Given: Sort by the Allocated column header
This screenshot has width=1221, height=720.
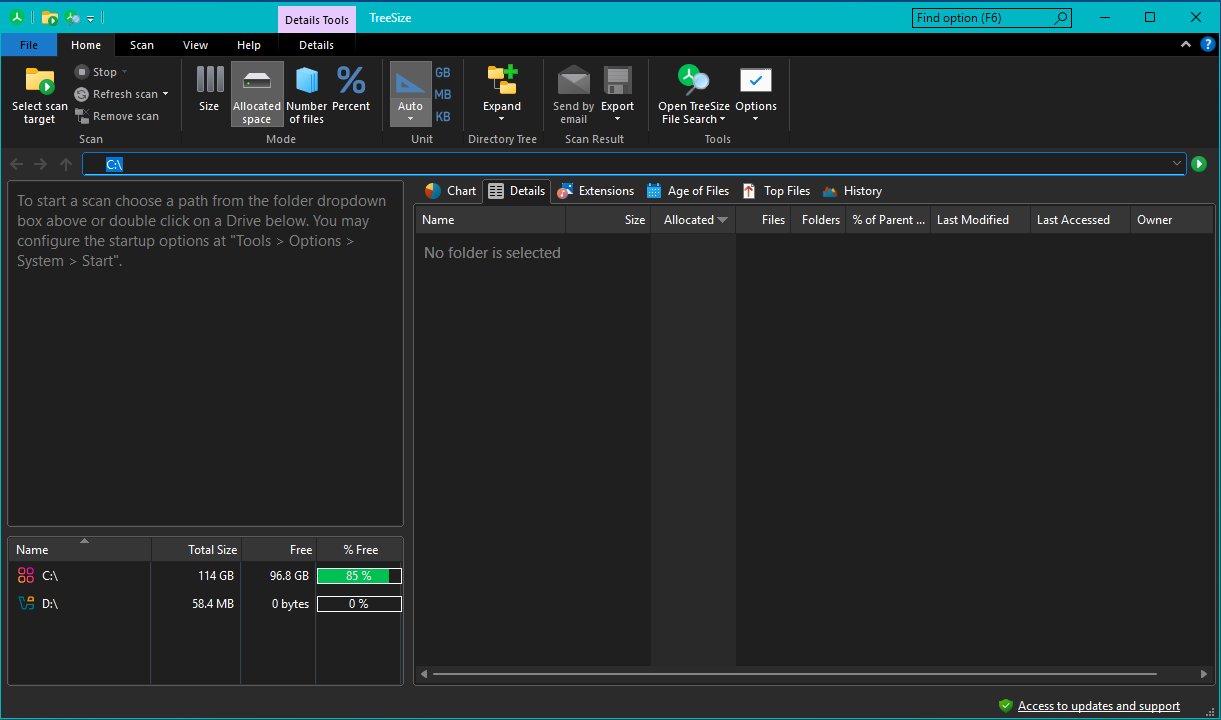Looking at the screenshot, I should click(693, 220).
